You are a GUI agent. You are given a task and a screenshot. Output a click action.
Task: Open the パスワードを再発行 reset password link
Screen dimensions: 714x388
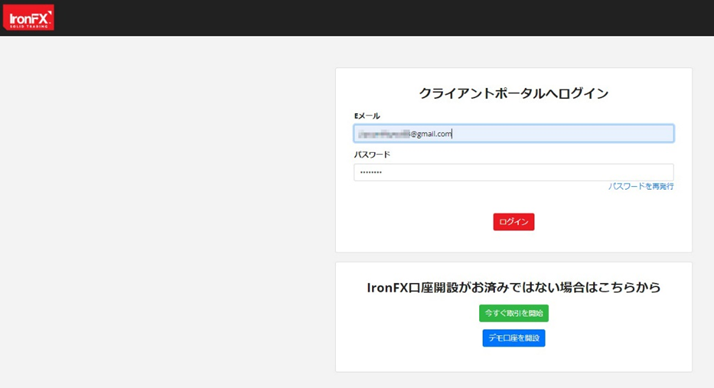tap(641, 186)
